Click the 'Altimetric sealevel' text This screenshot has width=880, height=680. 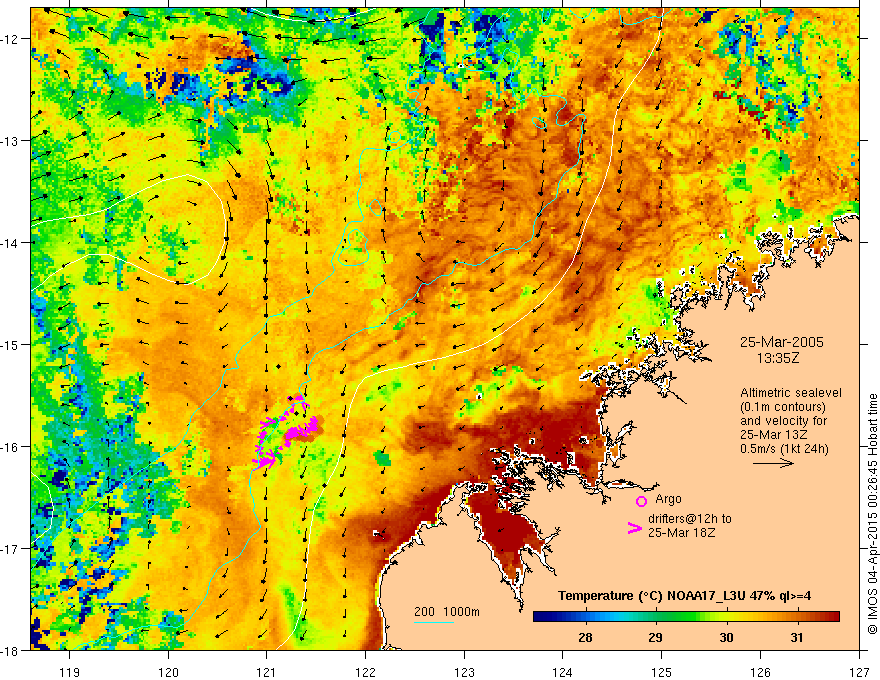coord(791,393)
